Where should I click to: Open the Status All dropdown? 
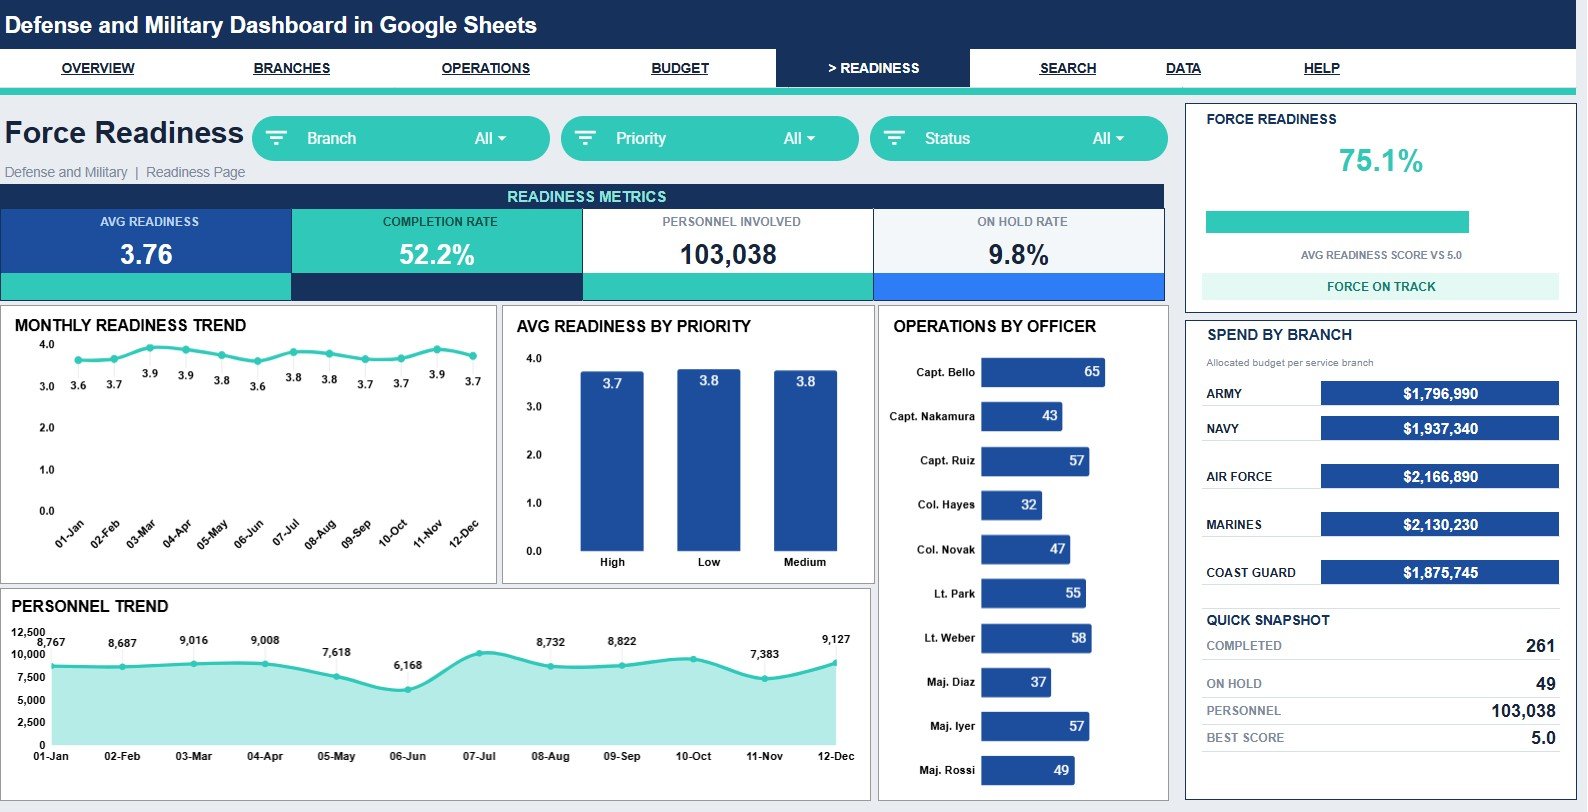click(x=1108, y=138)
